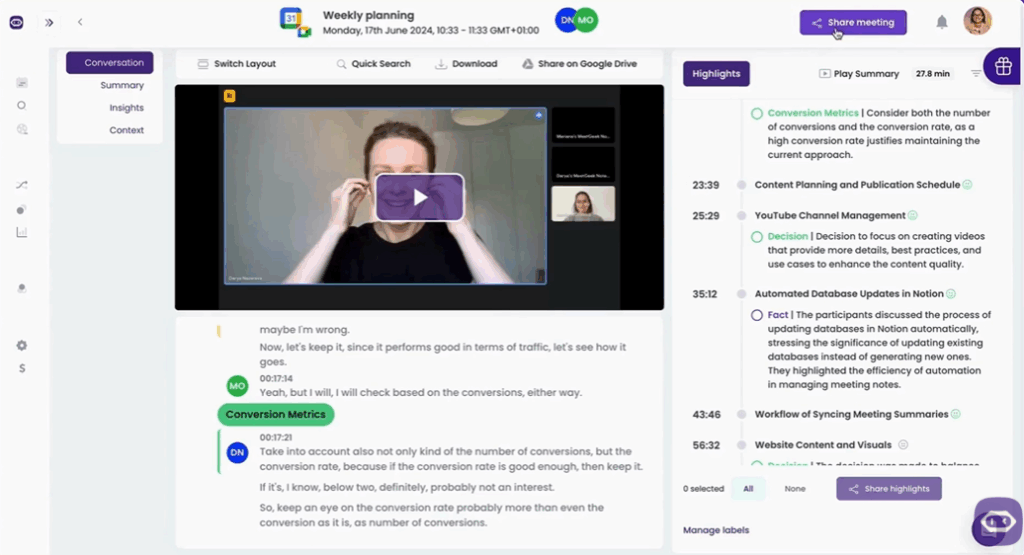Jump to 23:39 Content Planning timeline marker
1024x555 pixels.
tap(741, 185)
